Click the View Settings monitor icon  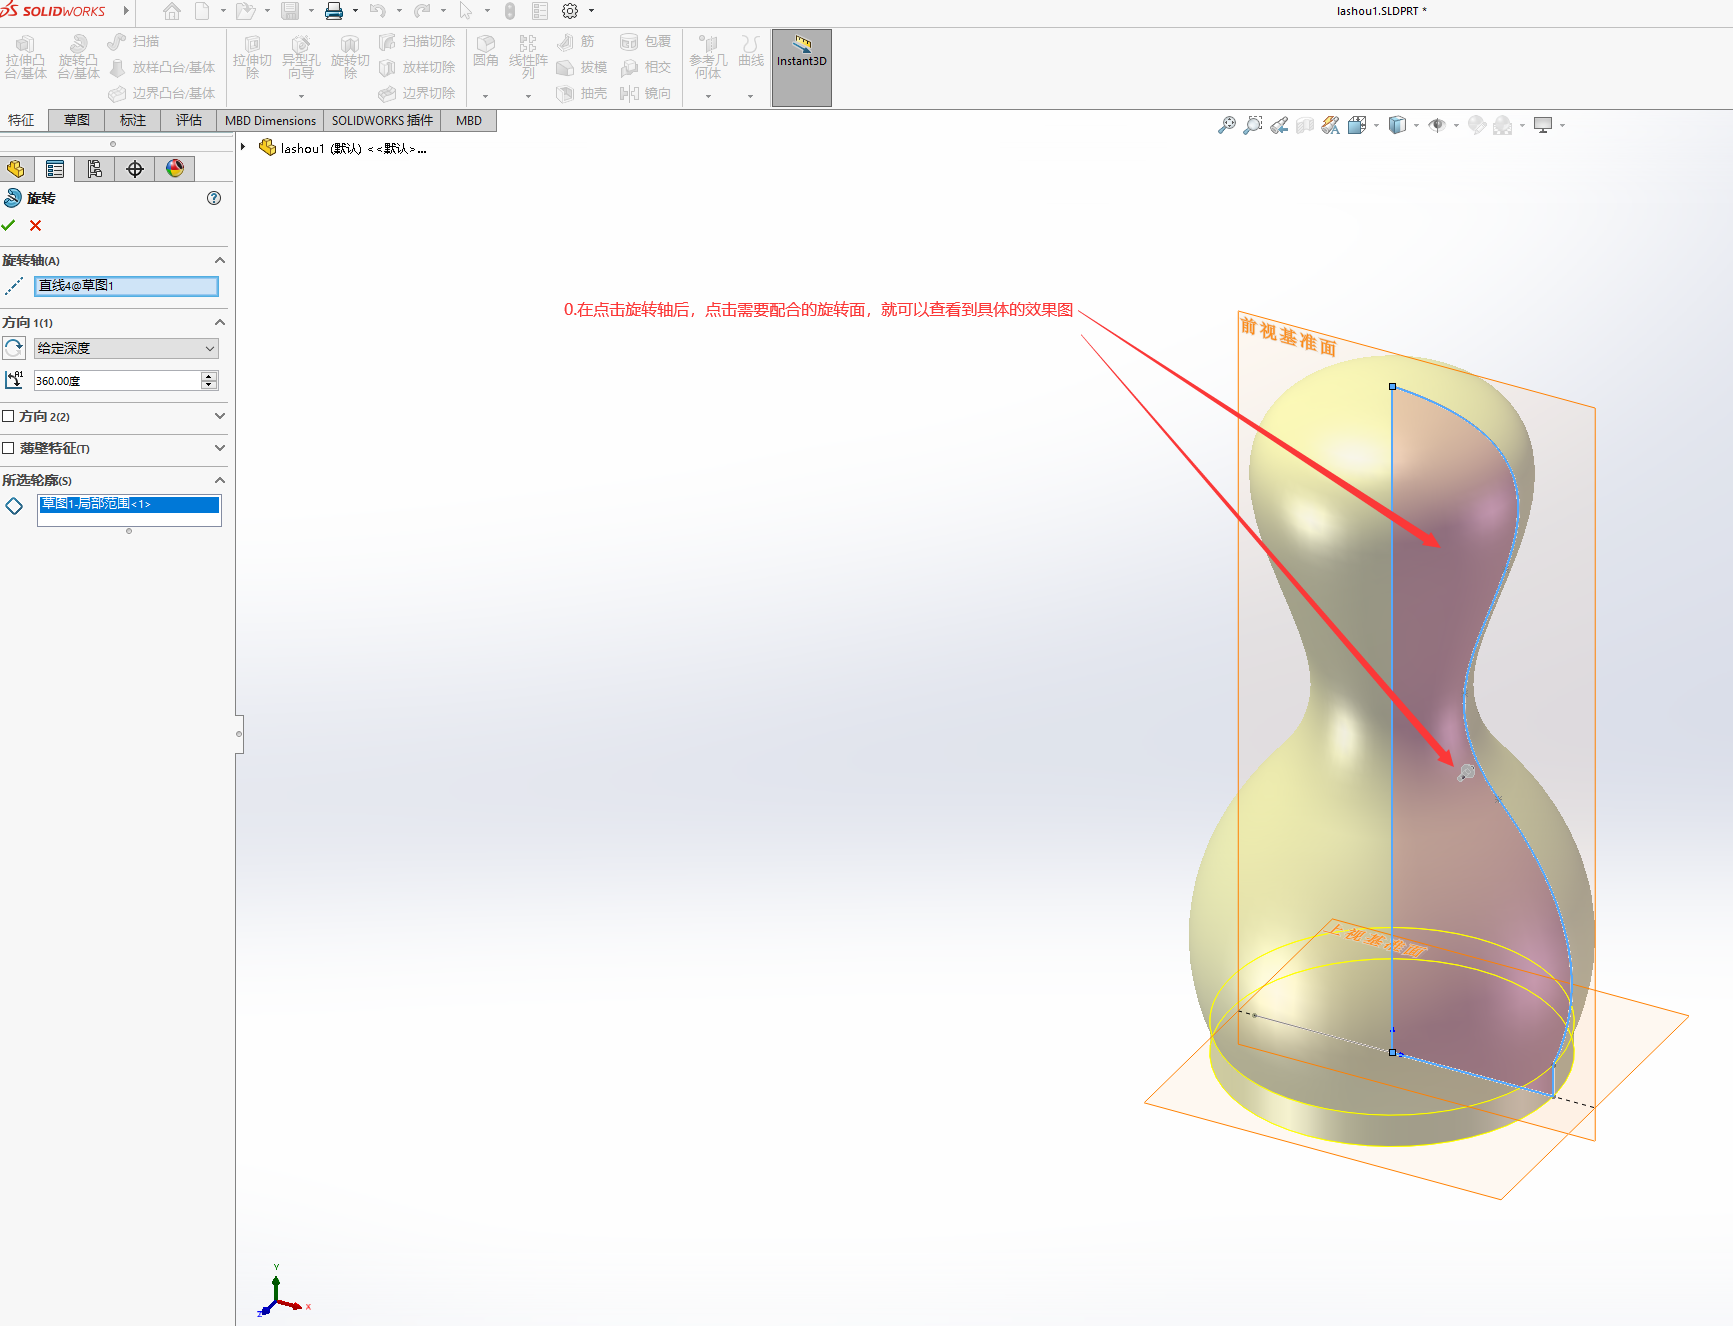1543,125
